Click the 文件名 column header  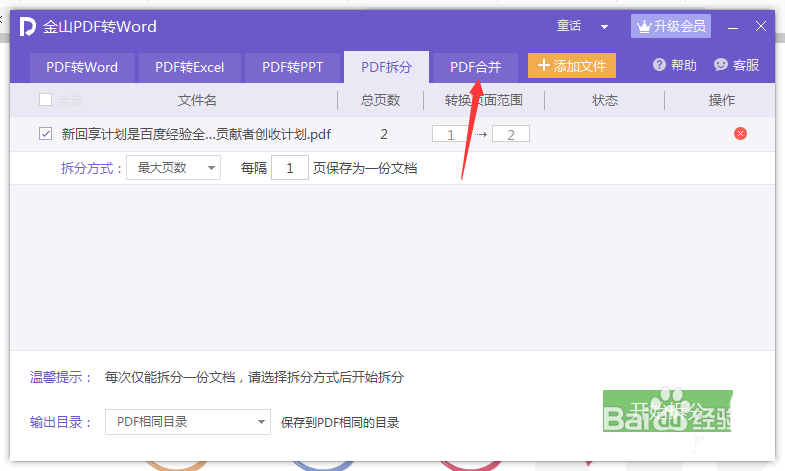coord(197,100)
